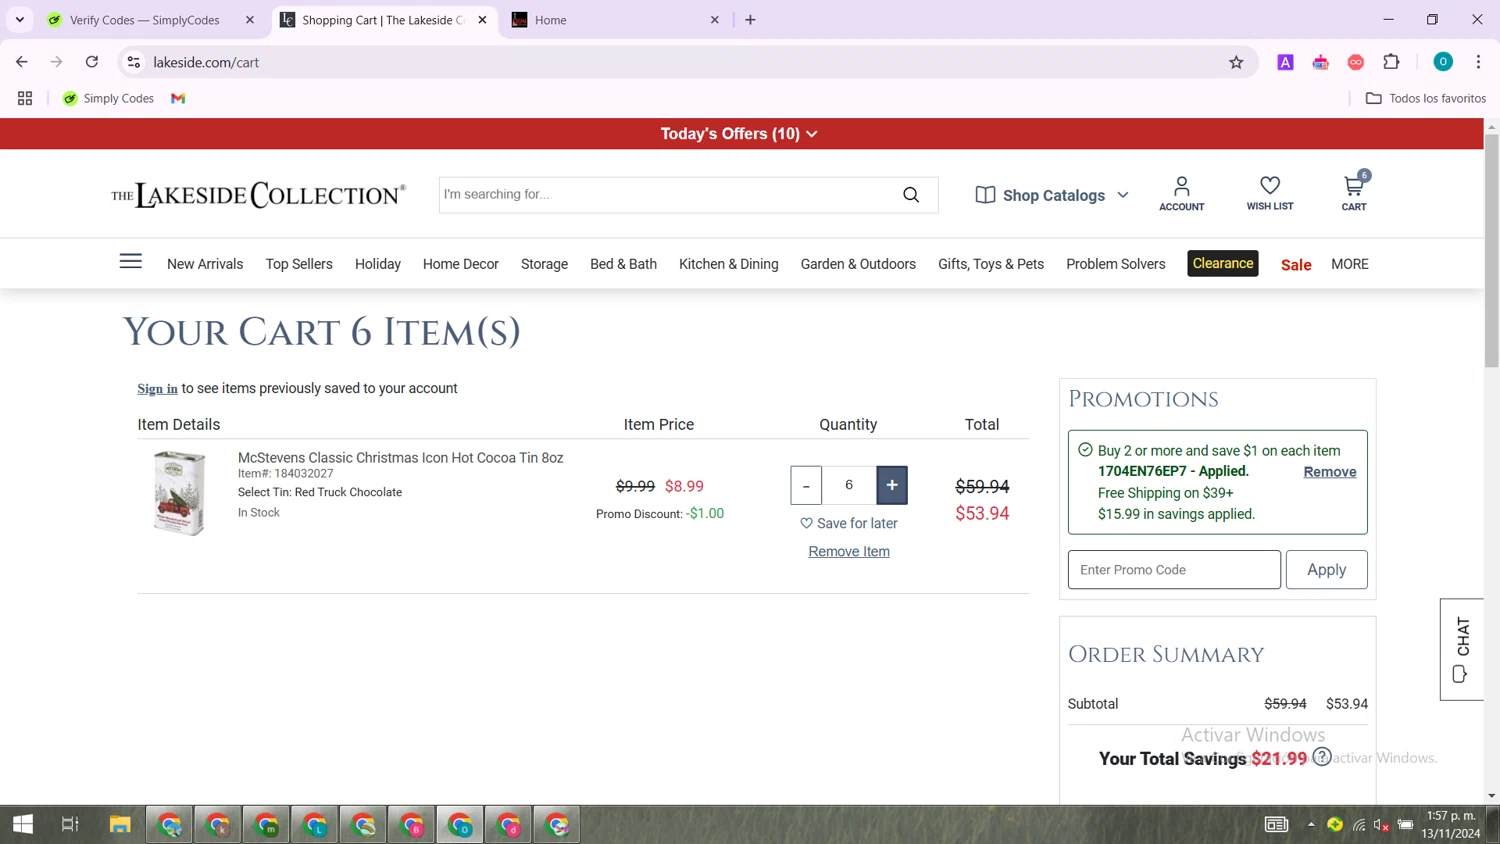Image resolution: width=1500 pixels, height=844 pixels.
Task: Open Kitchen & Dining category
Action: point(728,264)
